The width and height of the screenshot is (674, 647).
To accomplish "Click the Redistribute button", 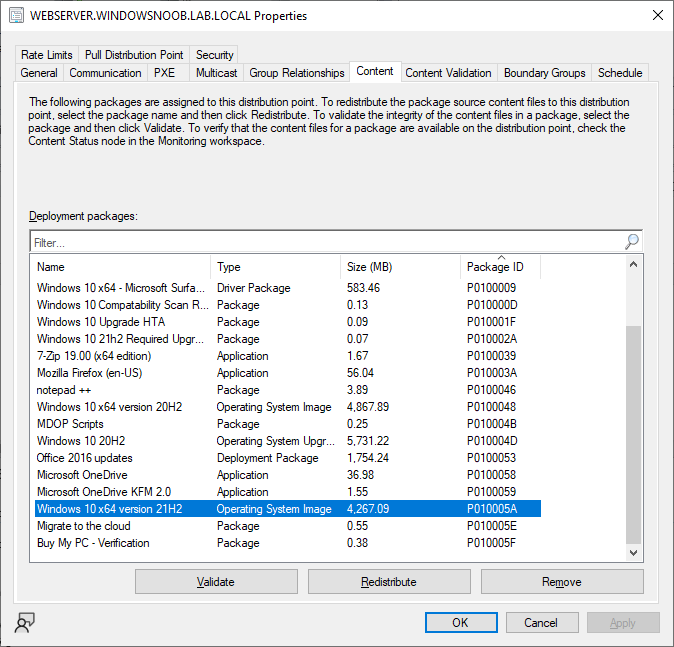I will pos(389,582).
